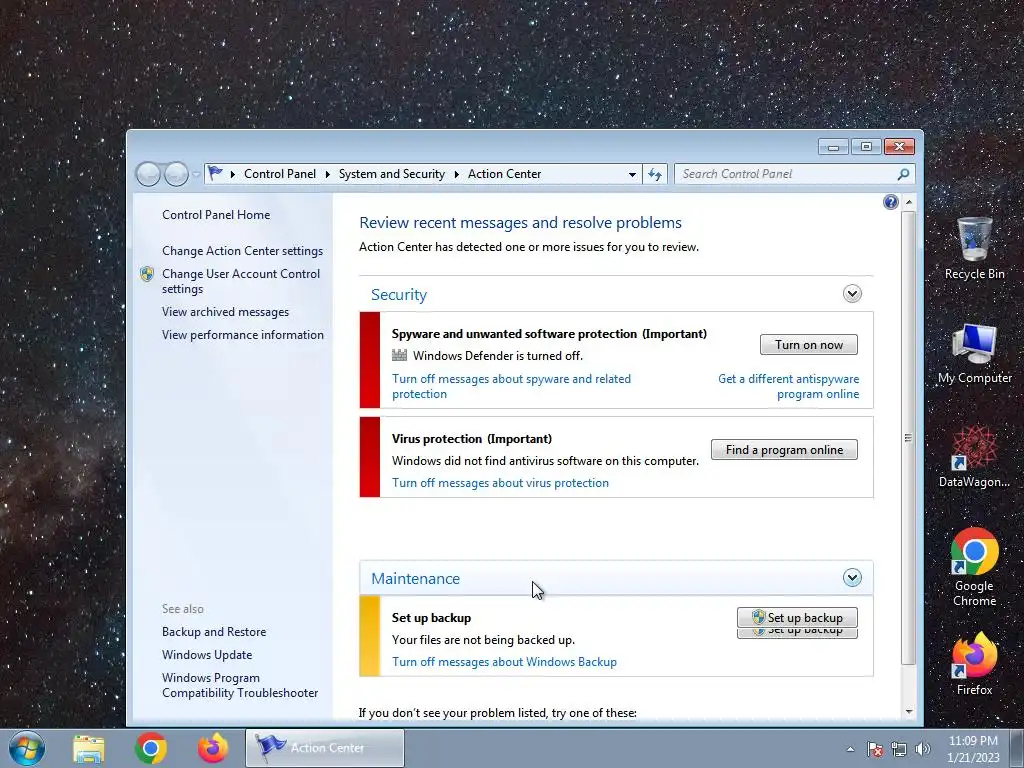The width and height of the screenshot is (1024, 768).
Task: Click the taskbar clock and date
Action: click(x=973, y=749)
